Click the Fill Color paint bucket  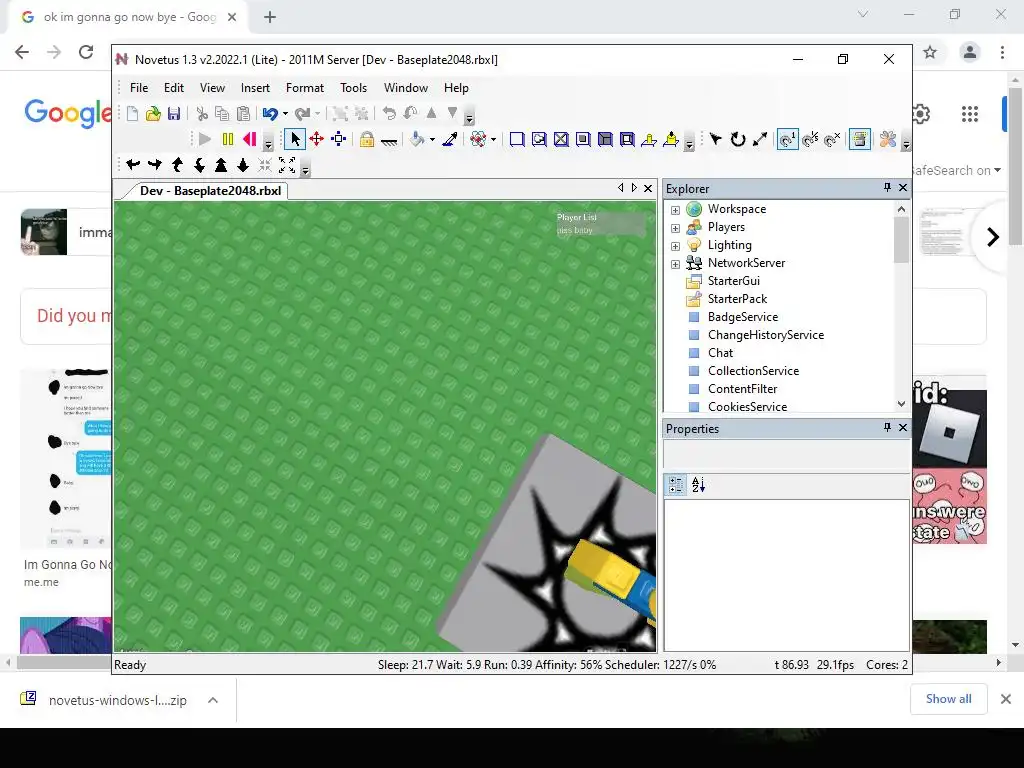417,139
